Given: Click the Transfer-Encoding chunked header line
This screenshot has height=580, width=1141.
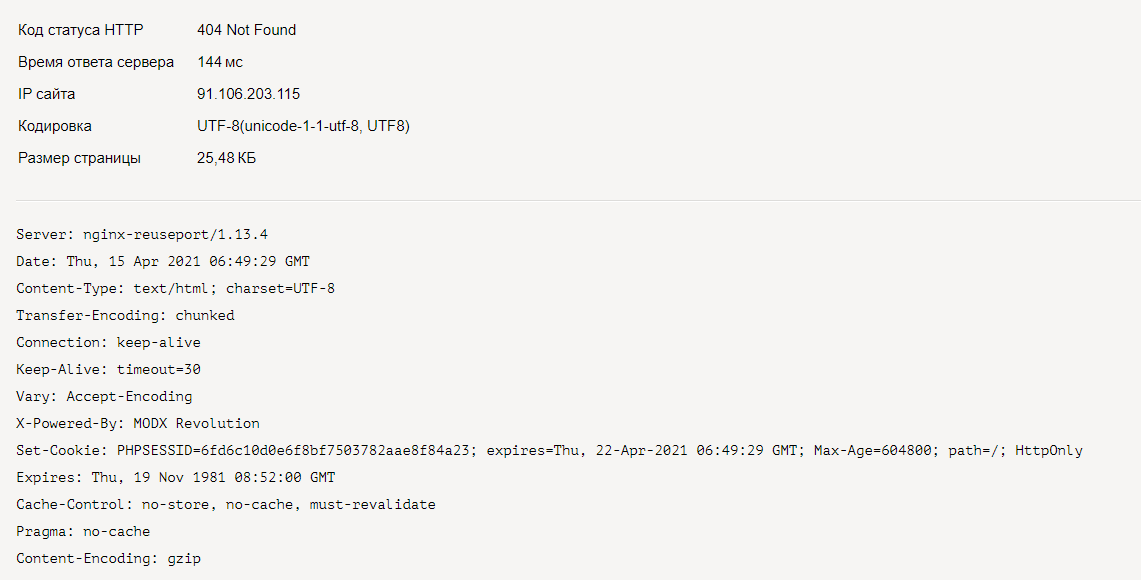Looking at the screenshot, I should [x=125, y=316].
